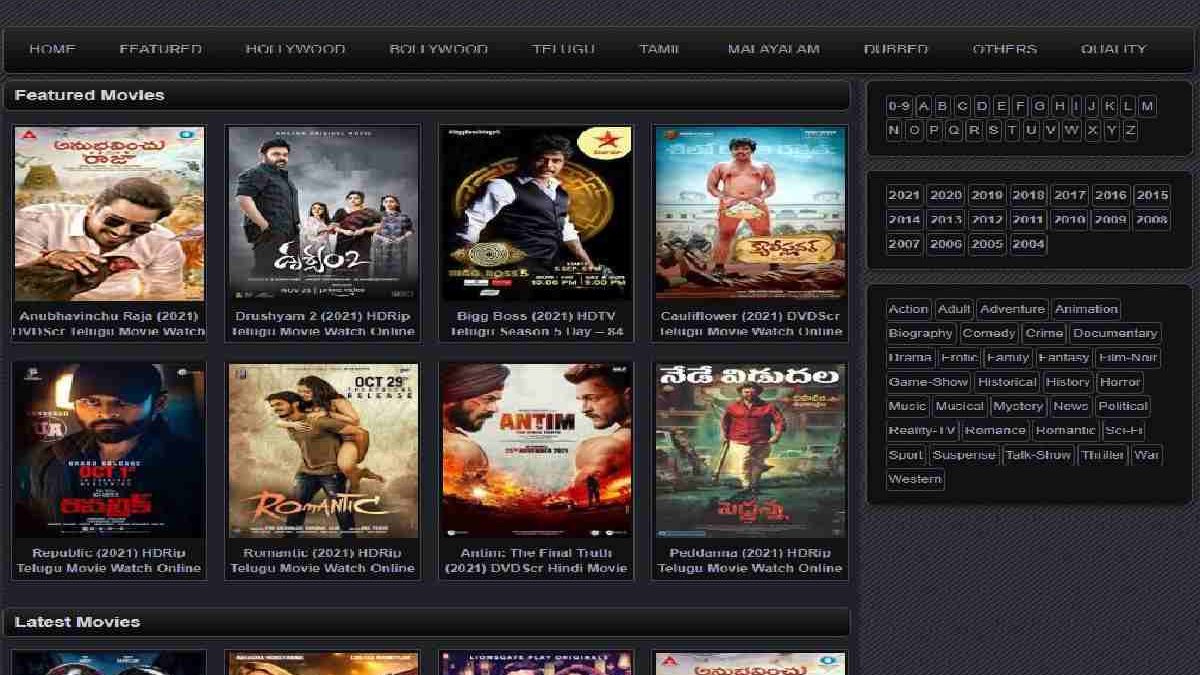The image size is (1200, 675).
Task: Browse the Adventure genre
Action: coord(1012,309)
